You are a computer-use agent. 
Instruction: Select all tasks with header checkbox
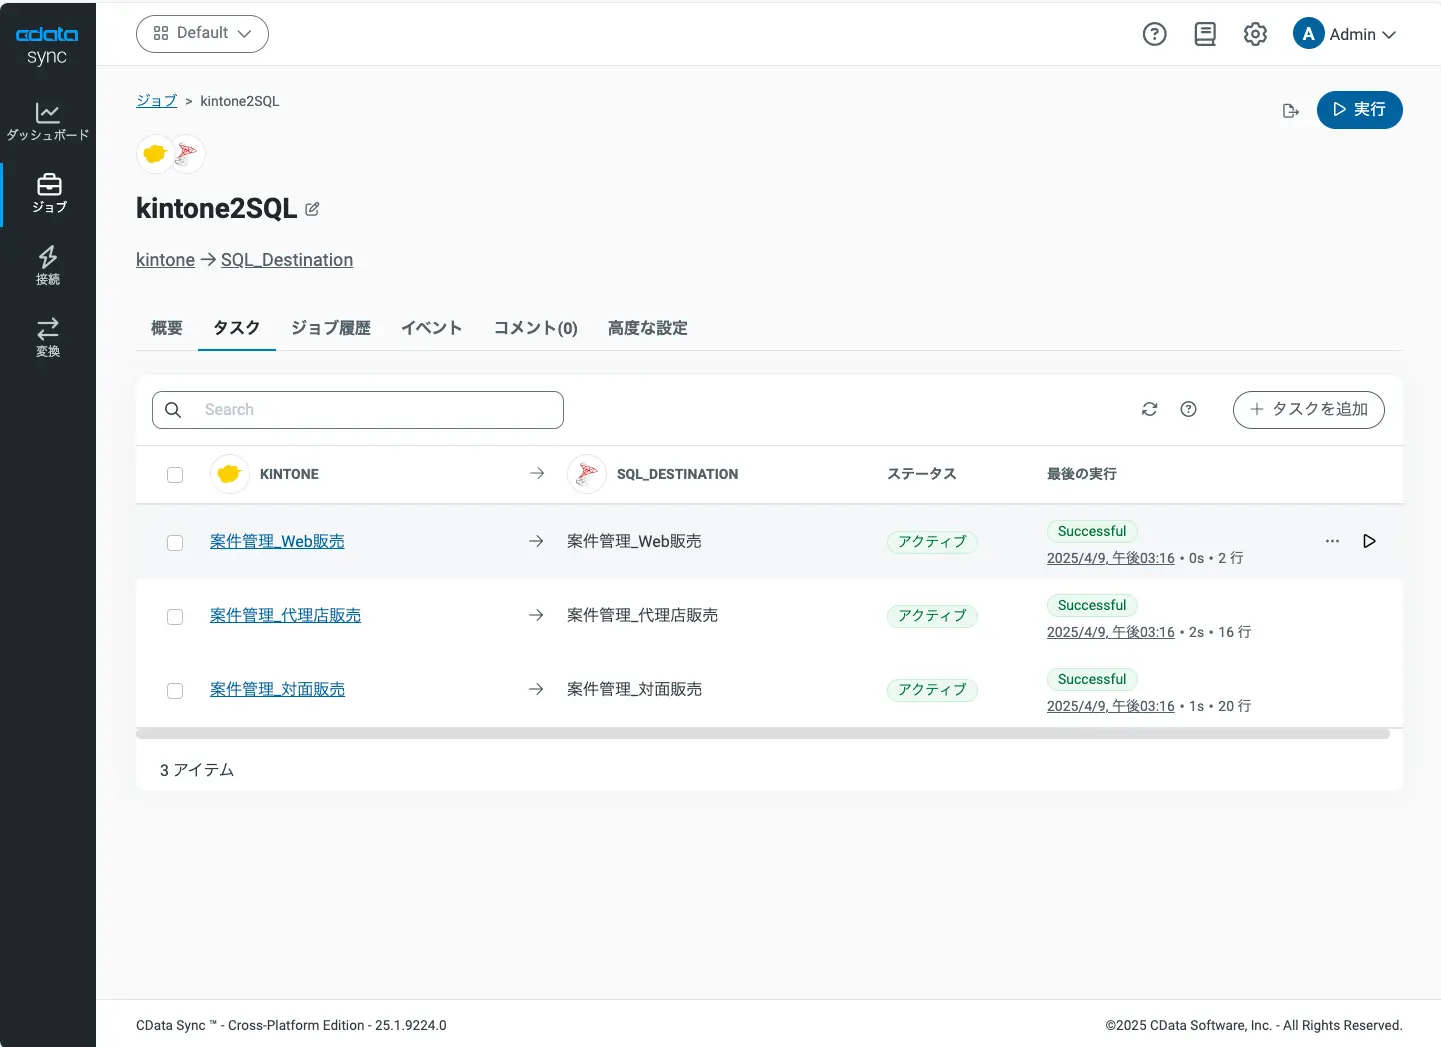[175, 475]
